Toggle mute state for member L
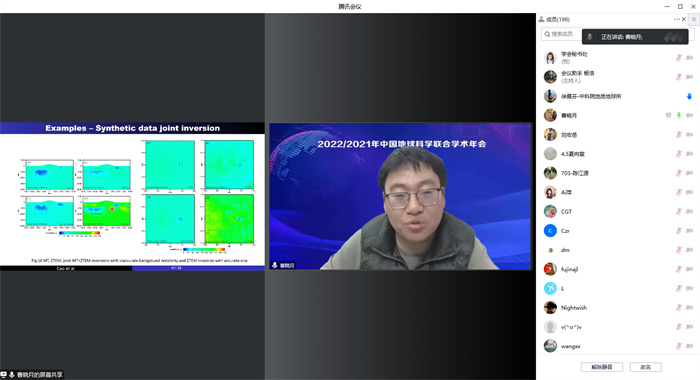 click(x=679, y=288)
